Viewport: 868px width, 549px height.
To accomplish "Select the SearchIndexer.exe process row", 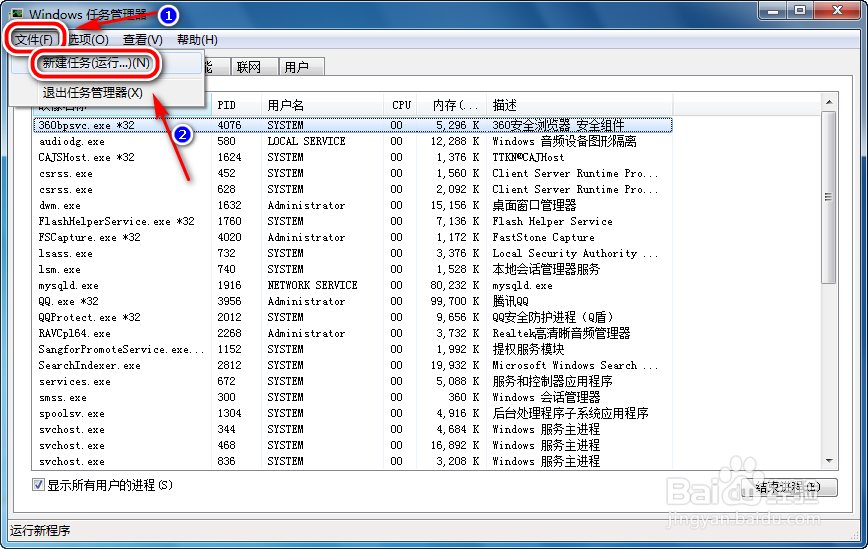I will click(x=353, y=365).
